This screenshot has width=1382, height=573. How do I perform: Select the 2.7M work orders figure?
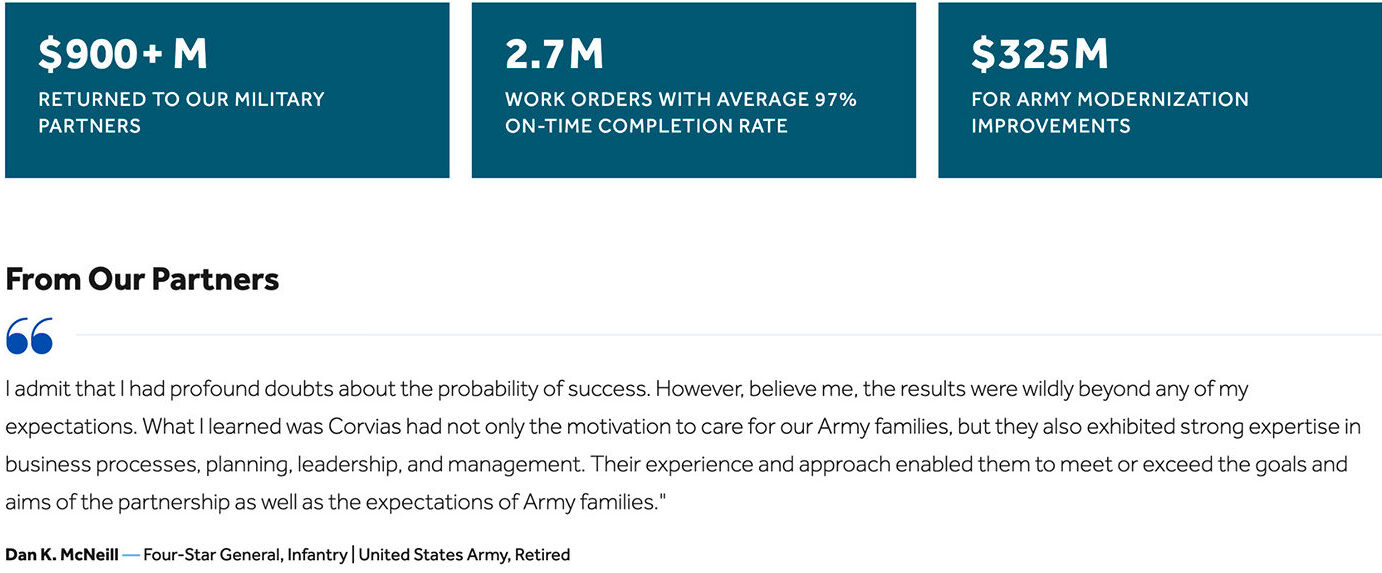pos(554,54)
